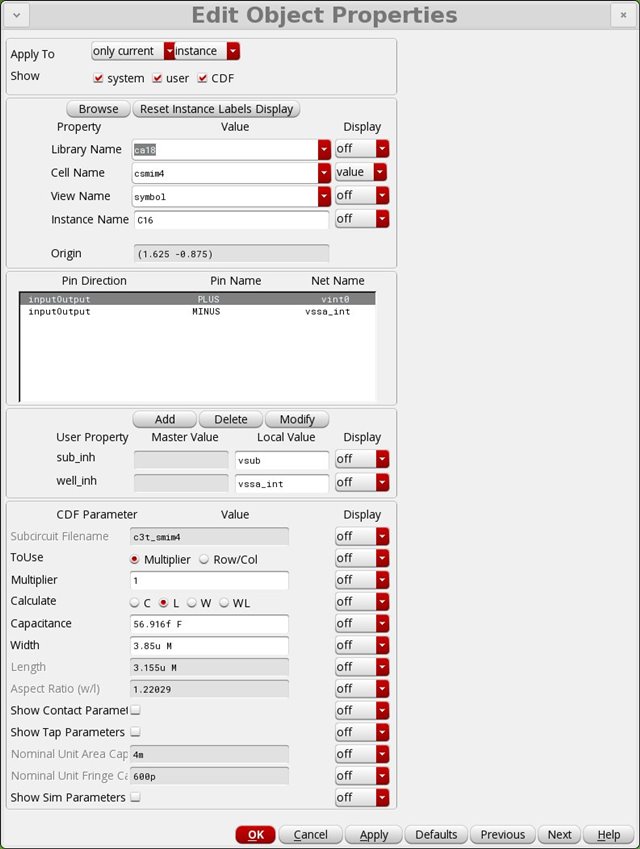Toggle the system show checkbox
The height and width of the screenshot is (849, 640).
98,78
